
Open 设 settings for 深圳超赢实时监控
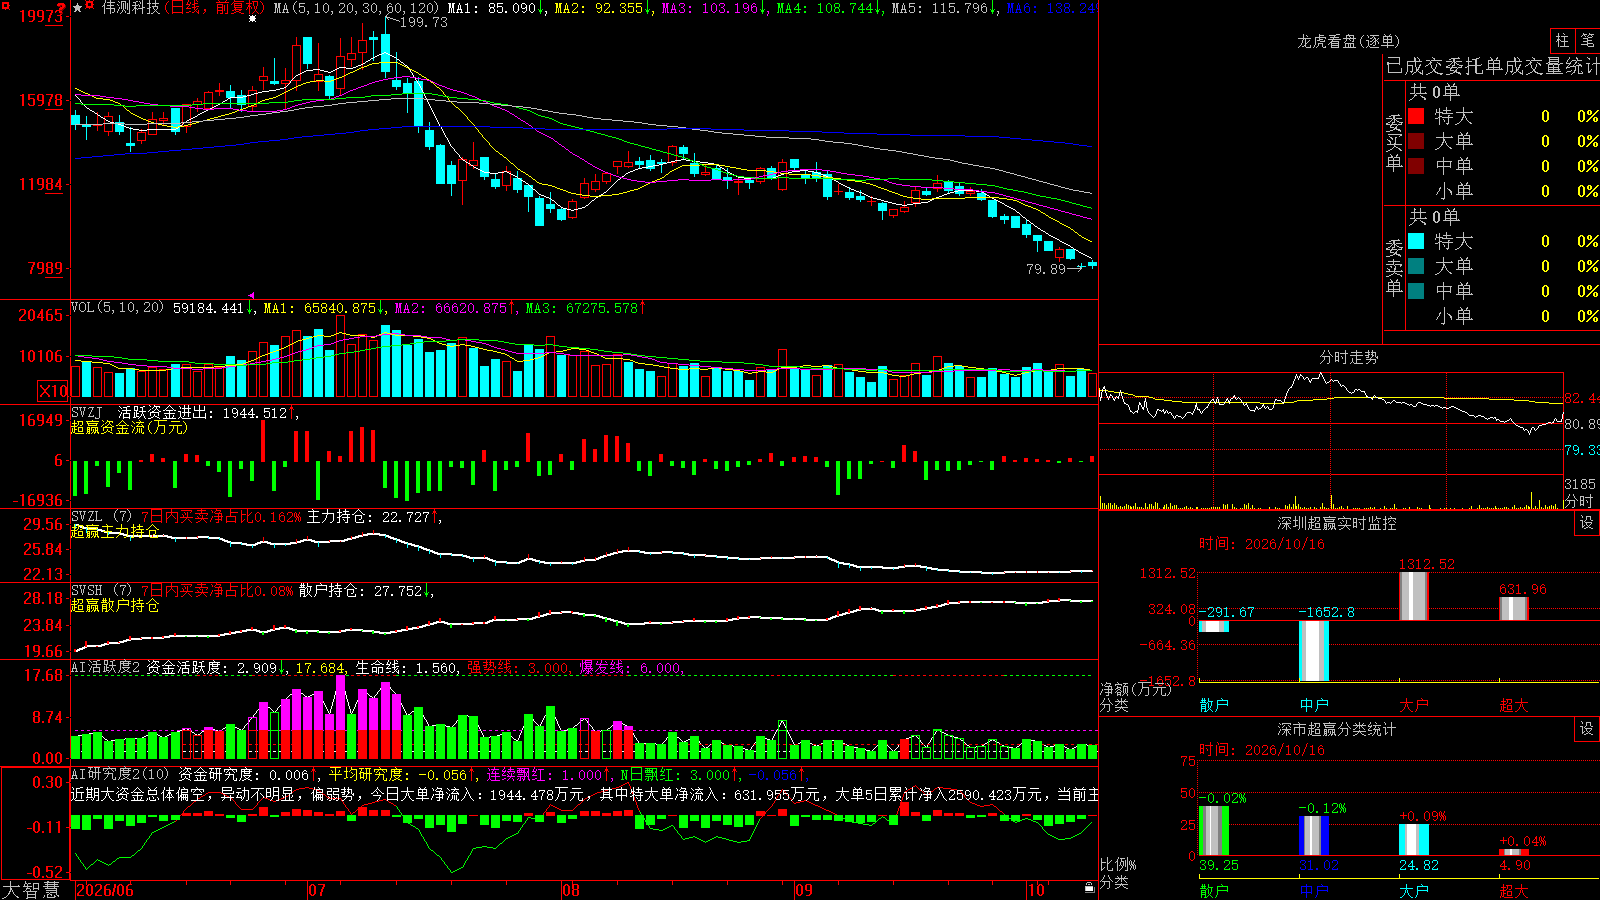point(1587,523)
